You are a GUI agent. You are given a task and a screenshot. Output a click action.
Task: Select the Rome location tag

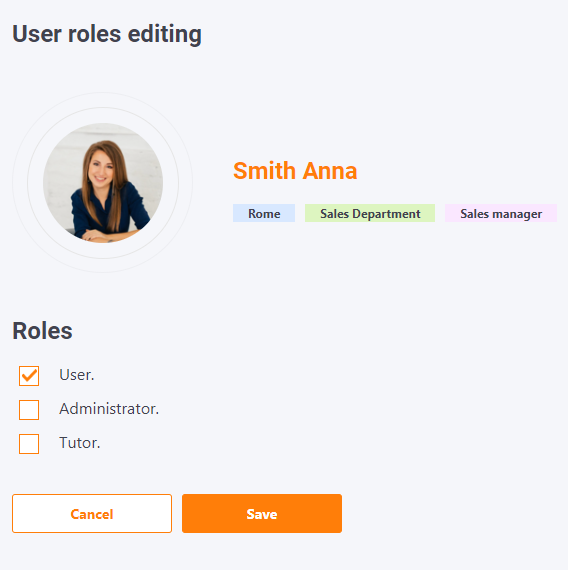point(264,213)
